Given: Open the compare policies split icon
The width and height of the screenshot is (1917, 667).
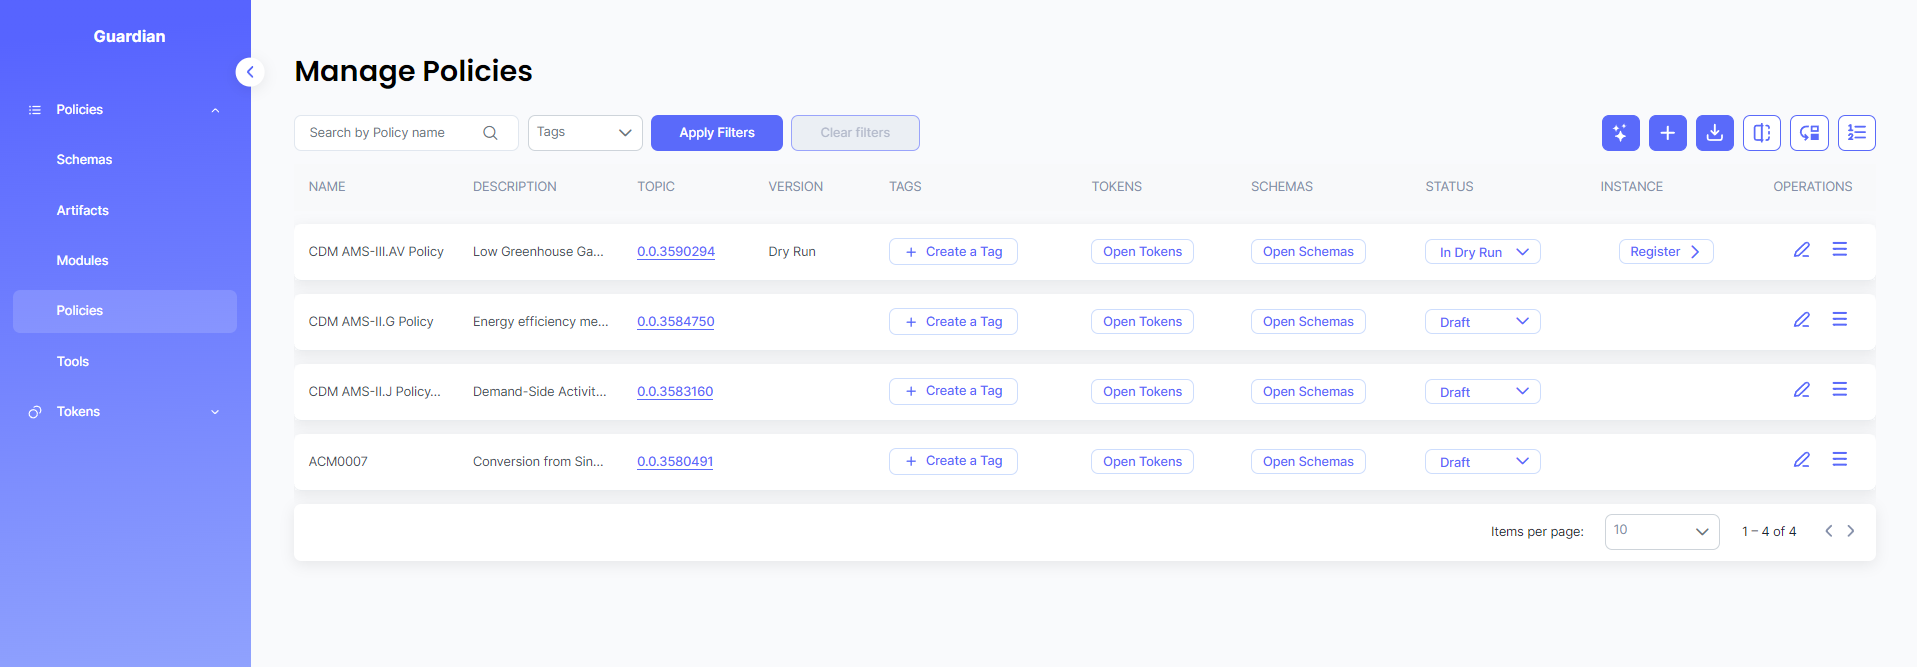Looking at the screenshot, I should 1761,133.
